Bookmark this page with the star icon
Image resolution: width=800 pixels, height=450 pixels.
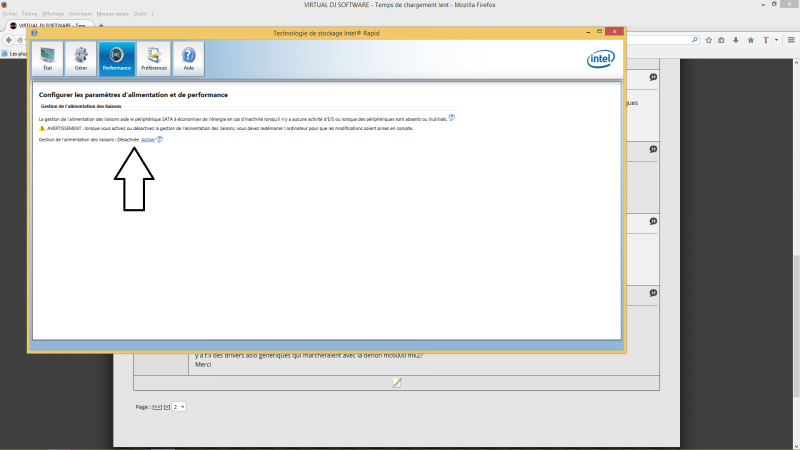pos(709,40)
